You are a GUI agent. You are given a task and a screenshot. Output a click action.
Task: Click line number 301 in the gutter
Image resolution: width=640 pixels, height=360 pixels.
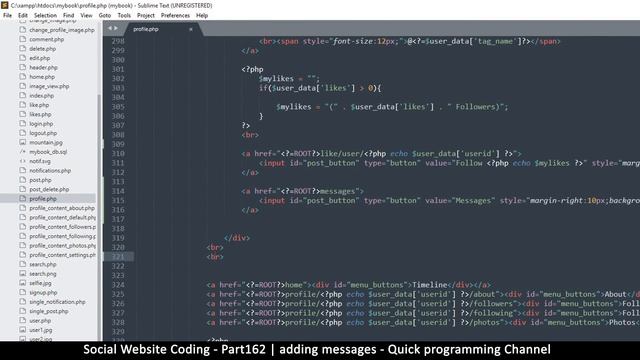[118, 69]
